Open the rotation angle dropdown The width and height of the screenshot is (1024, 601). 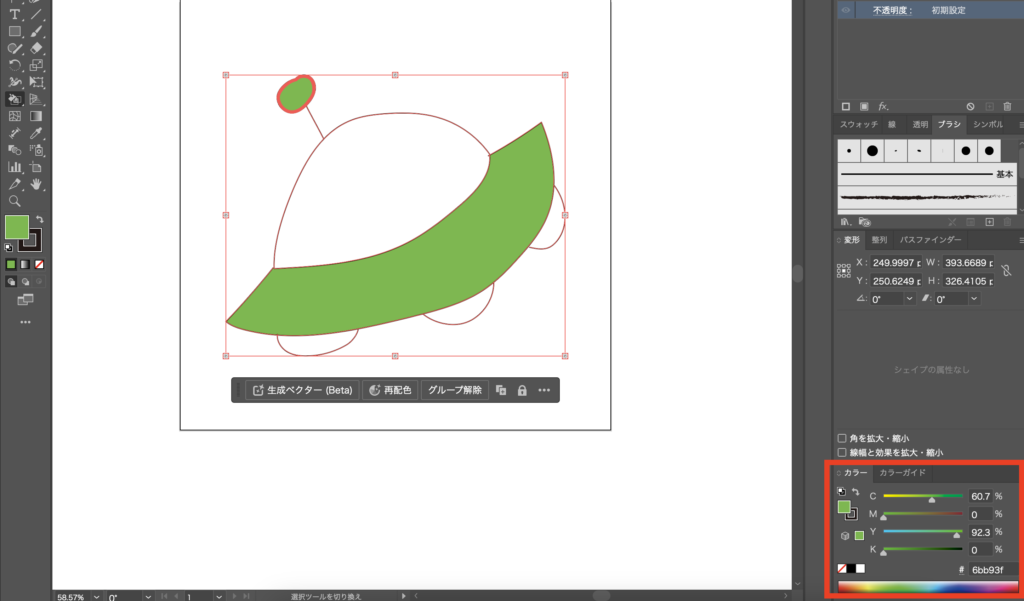point(909,299)
